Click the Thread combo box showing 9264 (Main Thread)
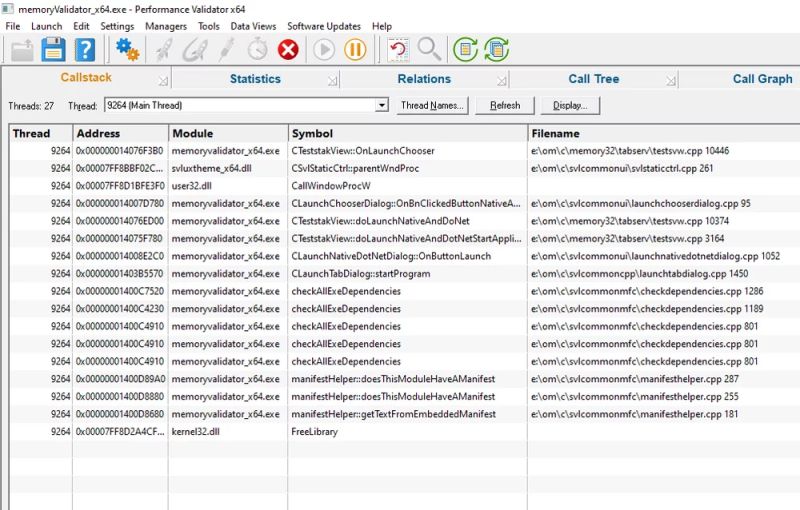The width and height of the screenshot is (800, 510). point(246,106)
